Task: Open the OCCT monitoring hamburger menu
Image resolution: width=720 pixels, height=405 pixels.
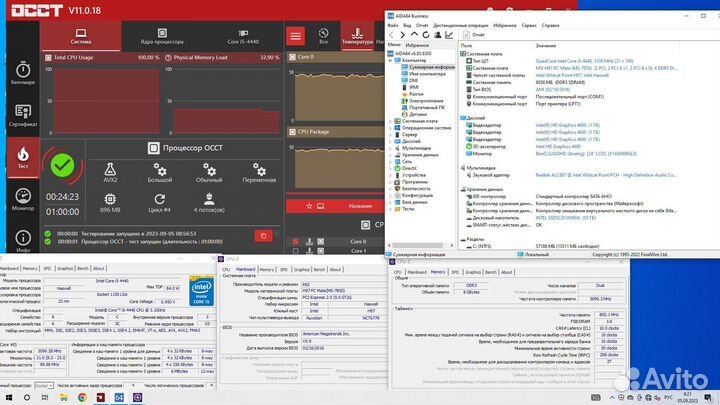Action: [295, 36]
